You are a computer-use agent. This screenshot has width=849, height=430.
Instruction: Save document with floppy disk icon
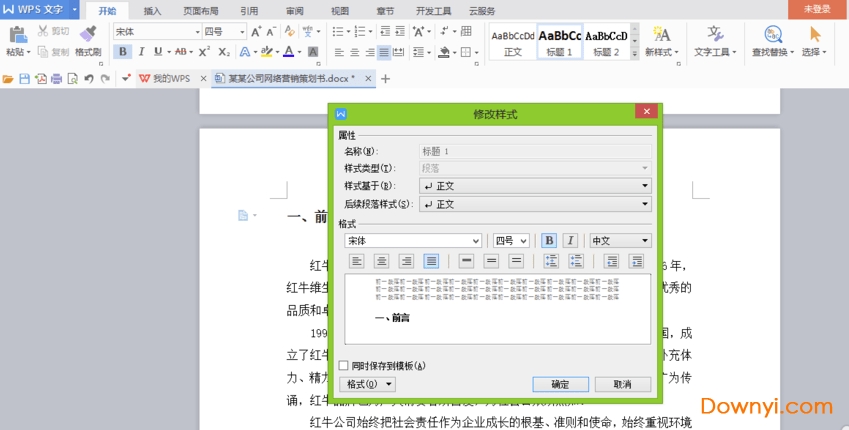tap(24, 79)
